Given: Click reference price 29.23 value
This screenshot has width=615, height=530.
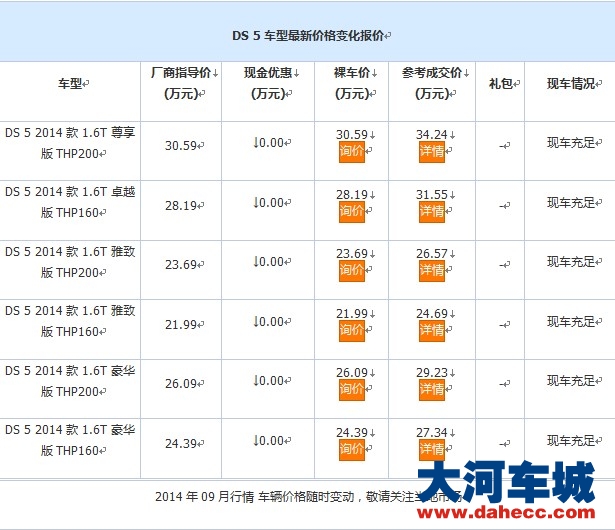Looking at the screenshot, I should (x=432, y=373).
